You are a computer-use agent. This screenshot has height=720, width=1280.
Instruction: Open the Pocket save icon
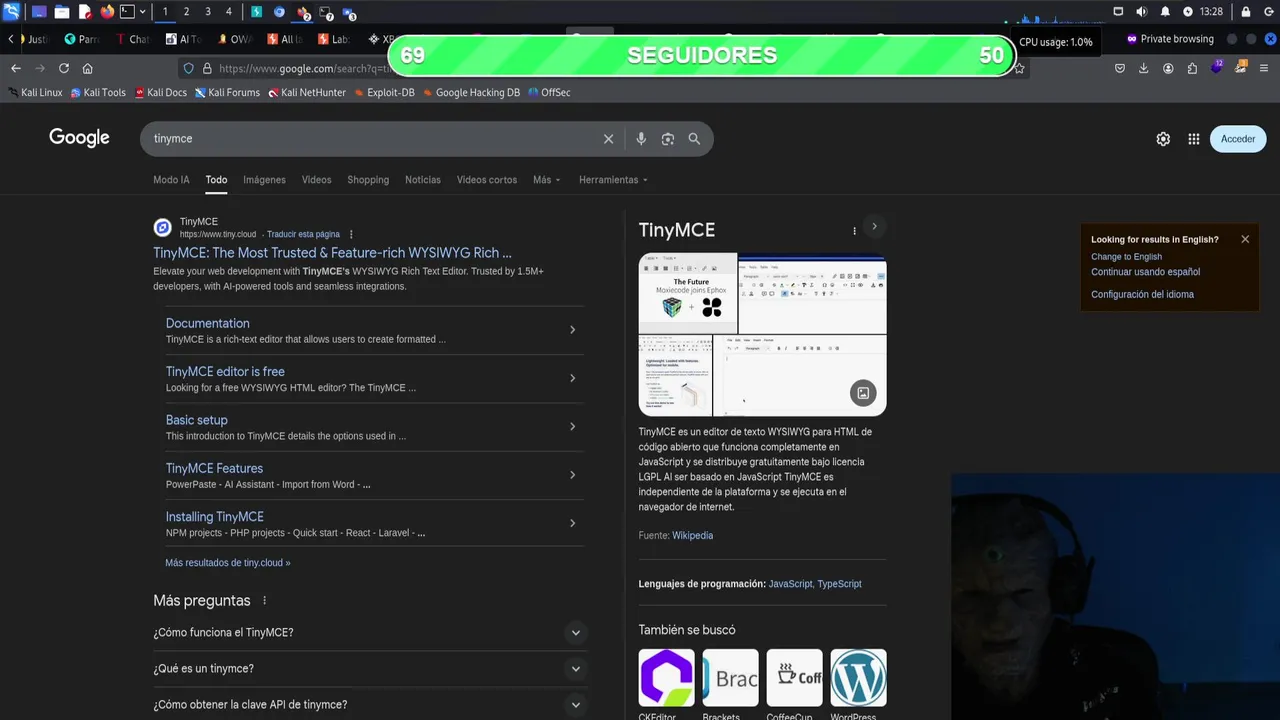[1120, 68]
